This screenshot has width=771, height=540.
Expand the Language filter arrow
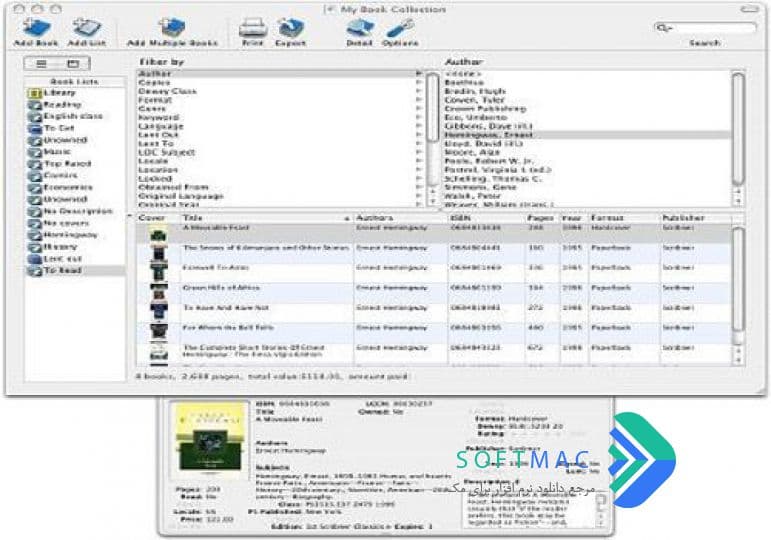[x=419, y=126]
